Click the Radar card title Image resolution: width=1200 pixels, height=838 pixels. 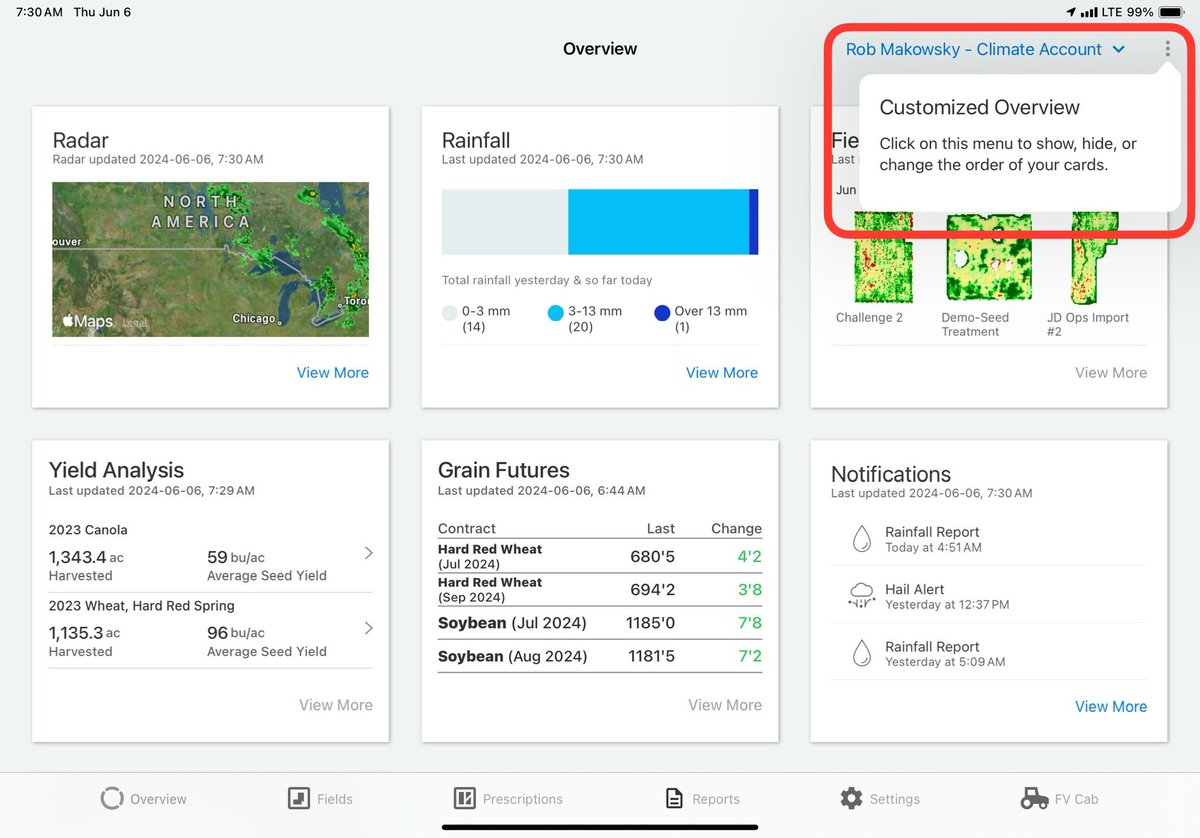[x=80, y=141]
